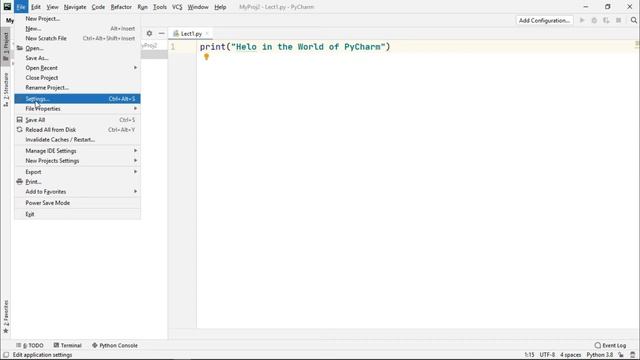This screenshot has height=360, width=640.
Task: Click the Run with Coverage icon
Action: 607,20
